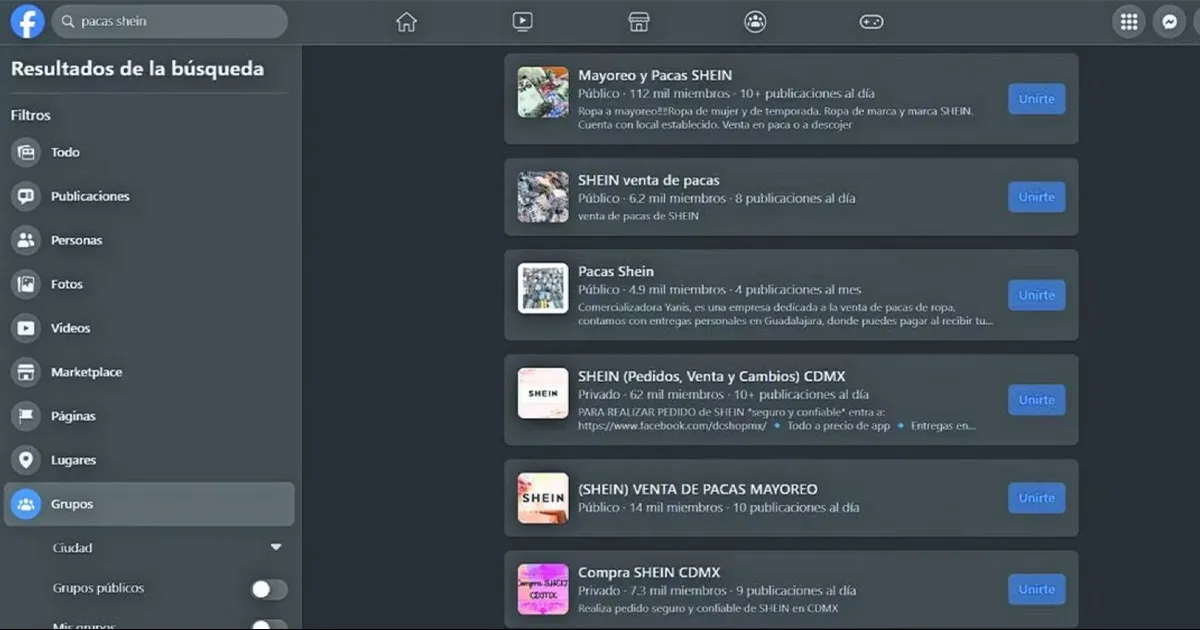Turn on the public groups filter switch
Screen dimensions: 1200x630
point(268,588)
